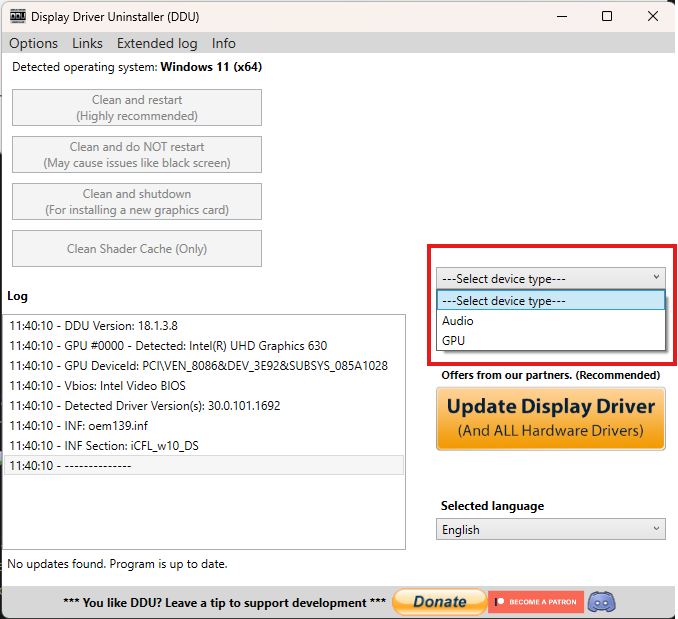Open the Extended log menu
Viewport: 678px width, 619px height.
pyautogui.click(x=157, y=43)
